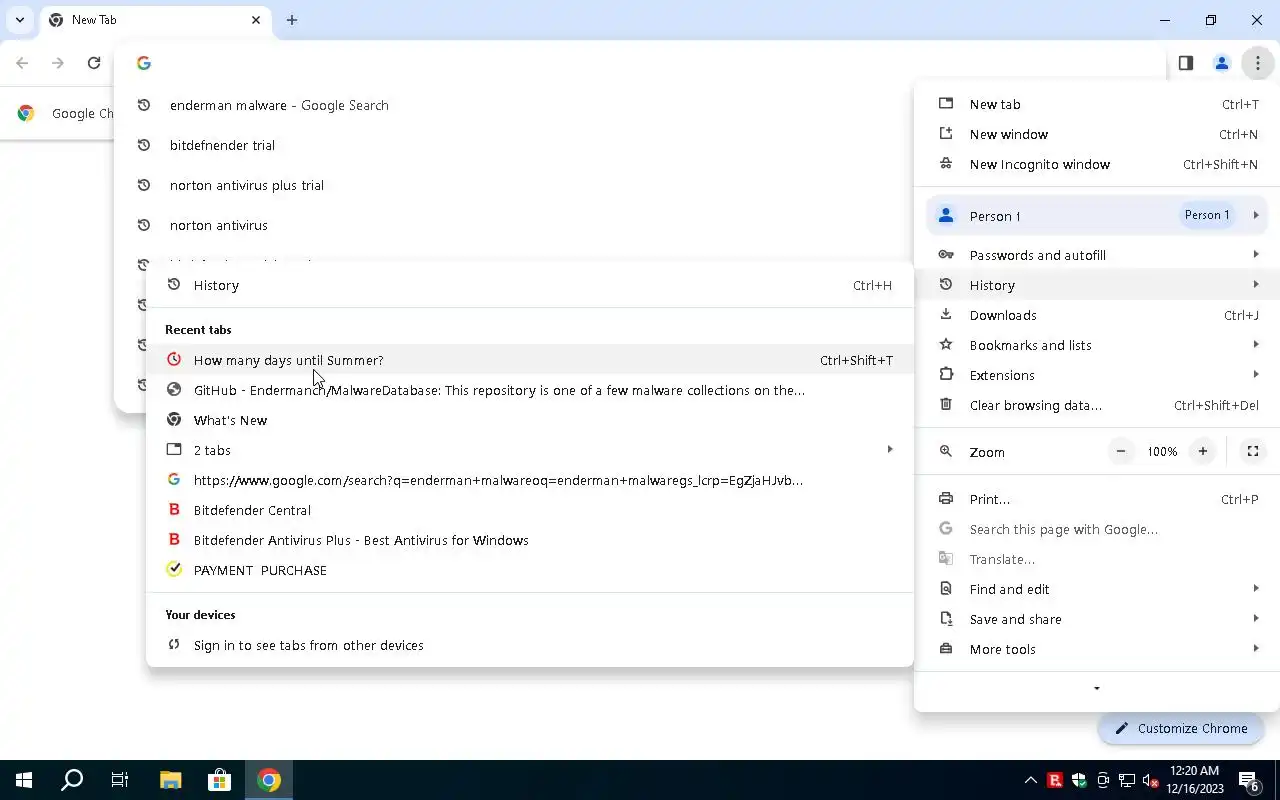Screen dimensions: 1280x800
Task: Click the Back navigation arrow
Action: pos(22,63)
